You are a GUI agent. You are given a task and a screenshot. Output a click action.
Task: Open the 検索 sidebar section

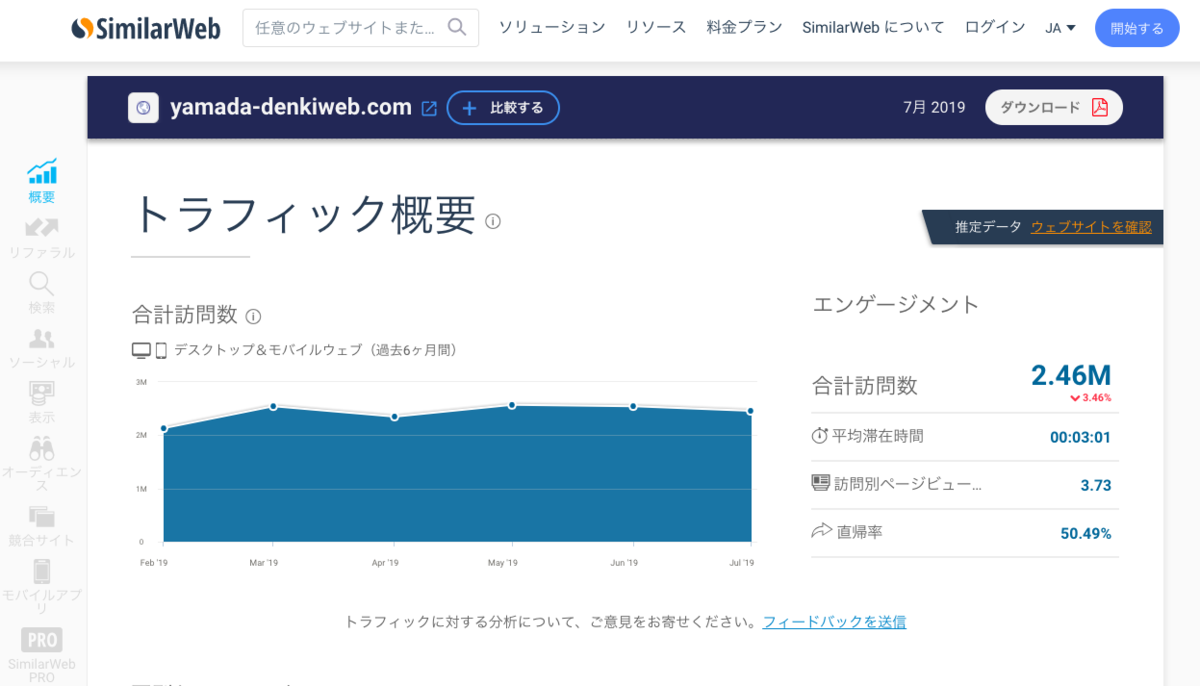[x=42, y=293]
